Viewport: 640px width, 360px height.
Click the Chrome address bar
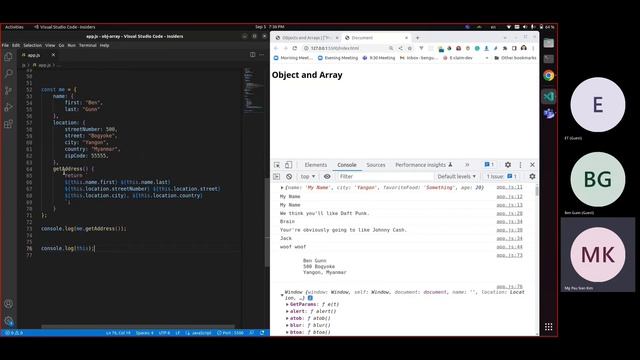tap(347, 48)
